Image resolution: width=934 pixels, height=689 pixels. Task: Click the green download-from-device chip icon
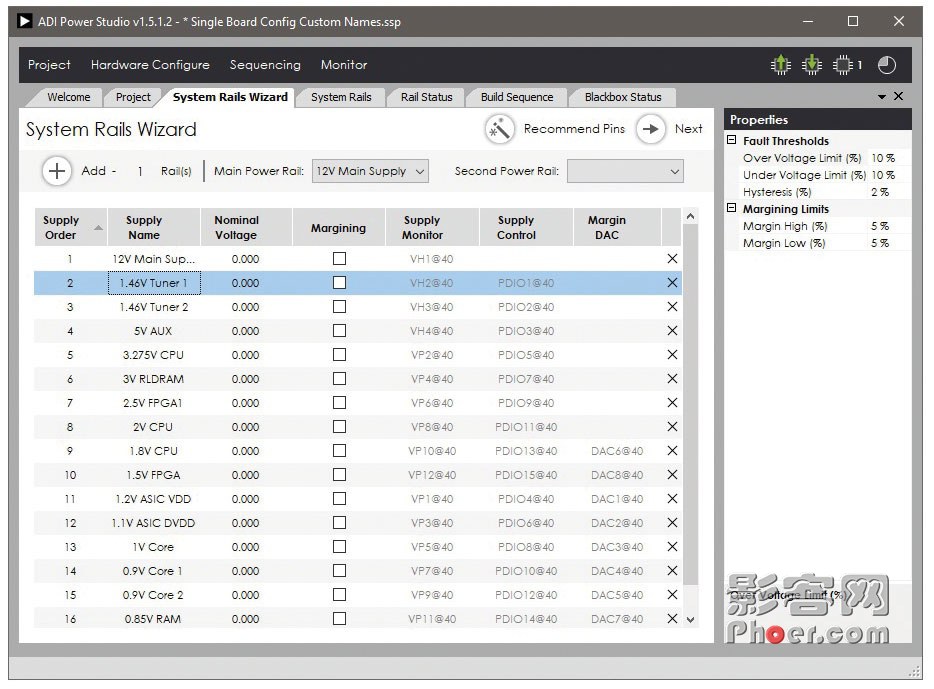pyautogui.click(x=811, y=64)
